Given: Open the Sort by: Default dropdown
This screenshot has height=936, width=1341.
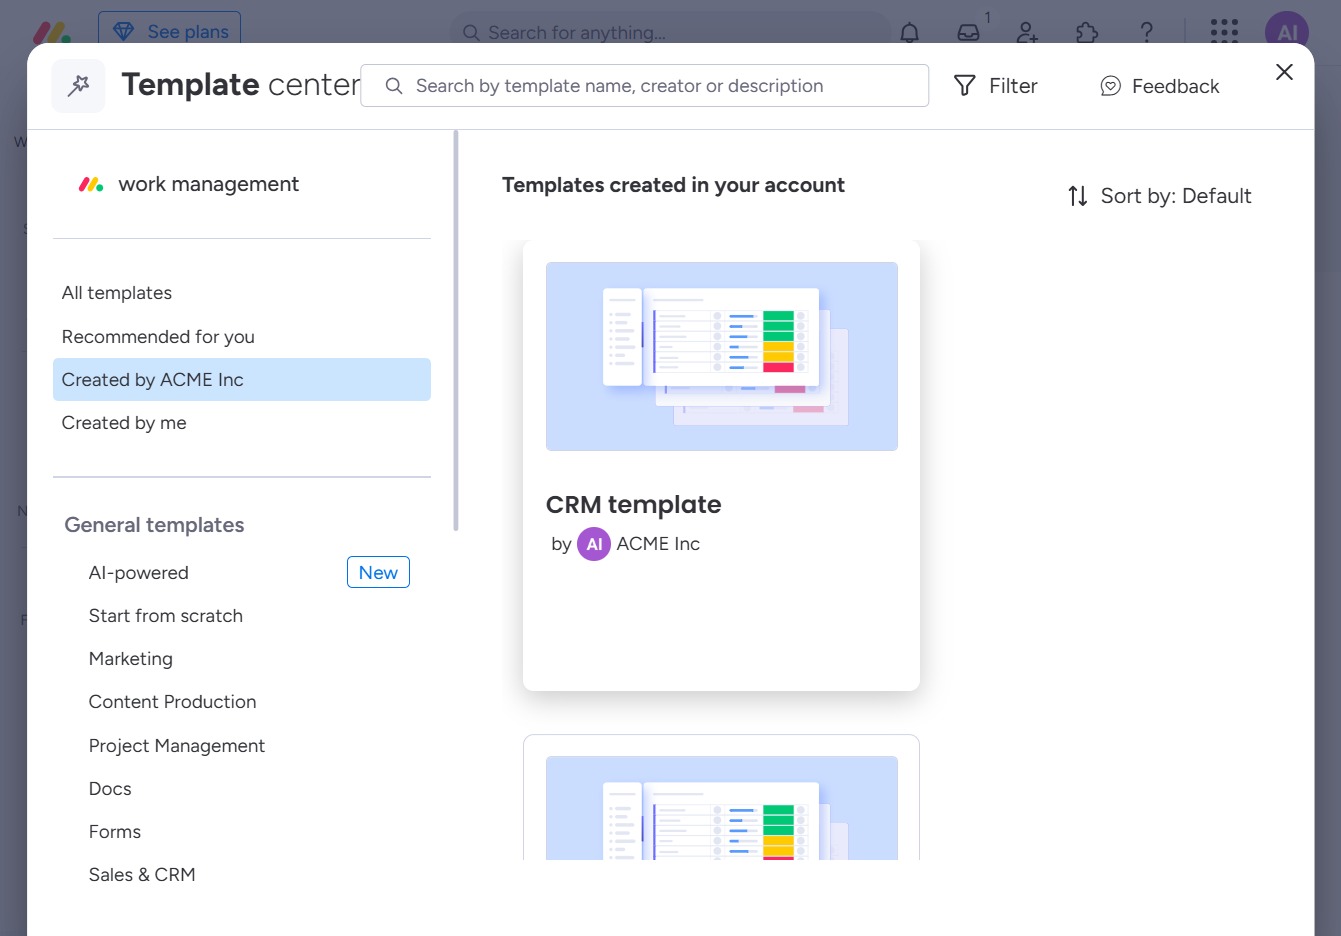Looking at the screenshot, I should pos(1160,196).
